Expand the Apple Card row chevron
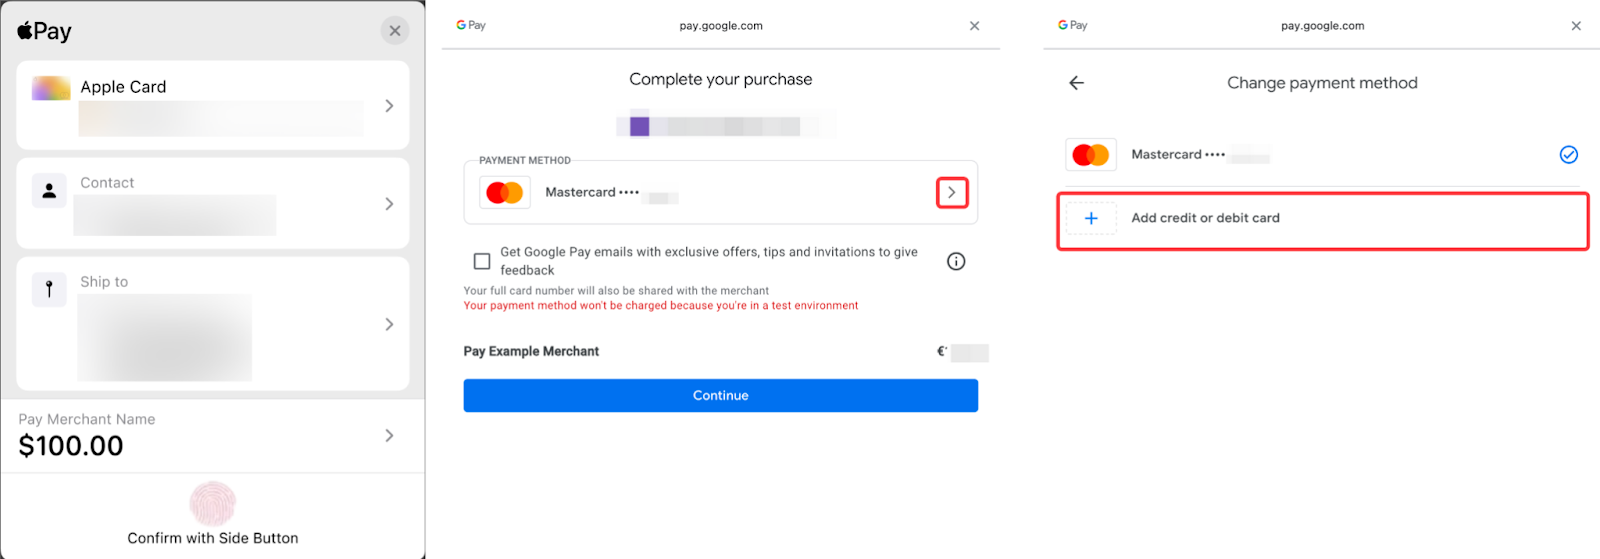This screenshot has width=1600, height=559. pyautogui.click(x=389, y=106)
